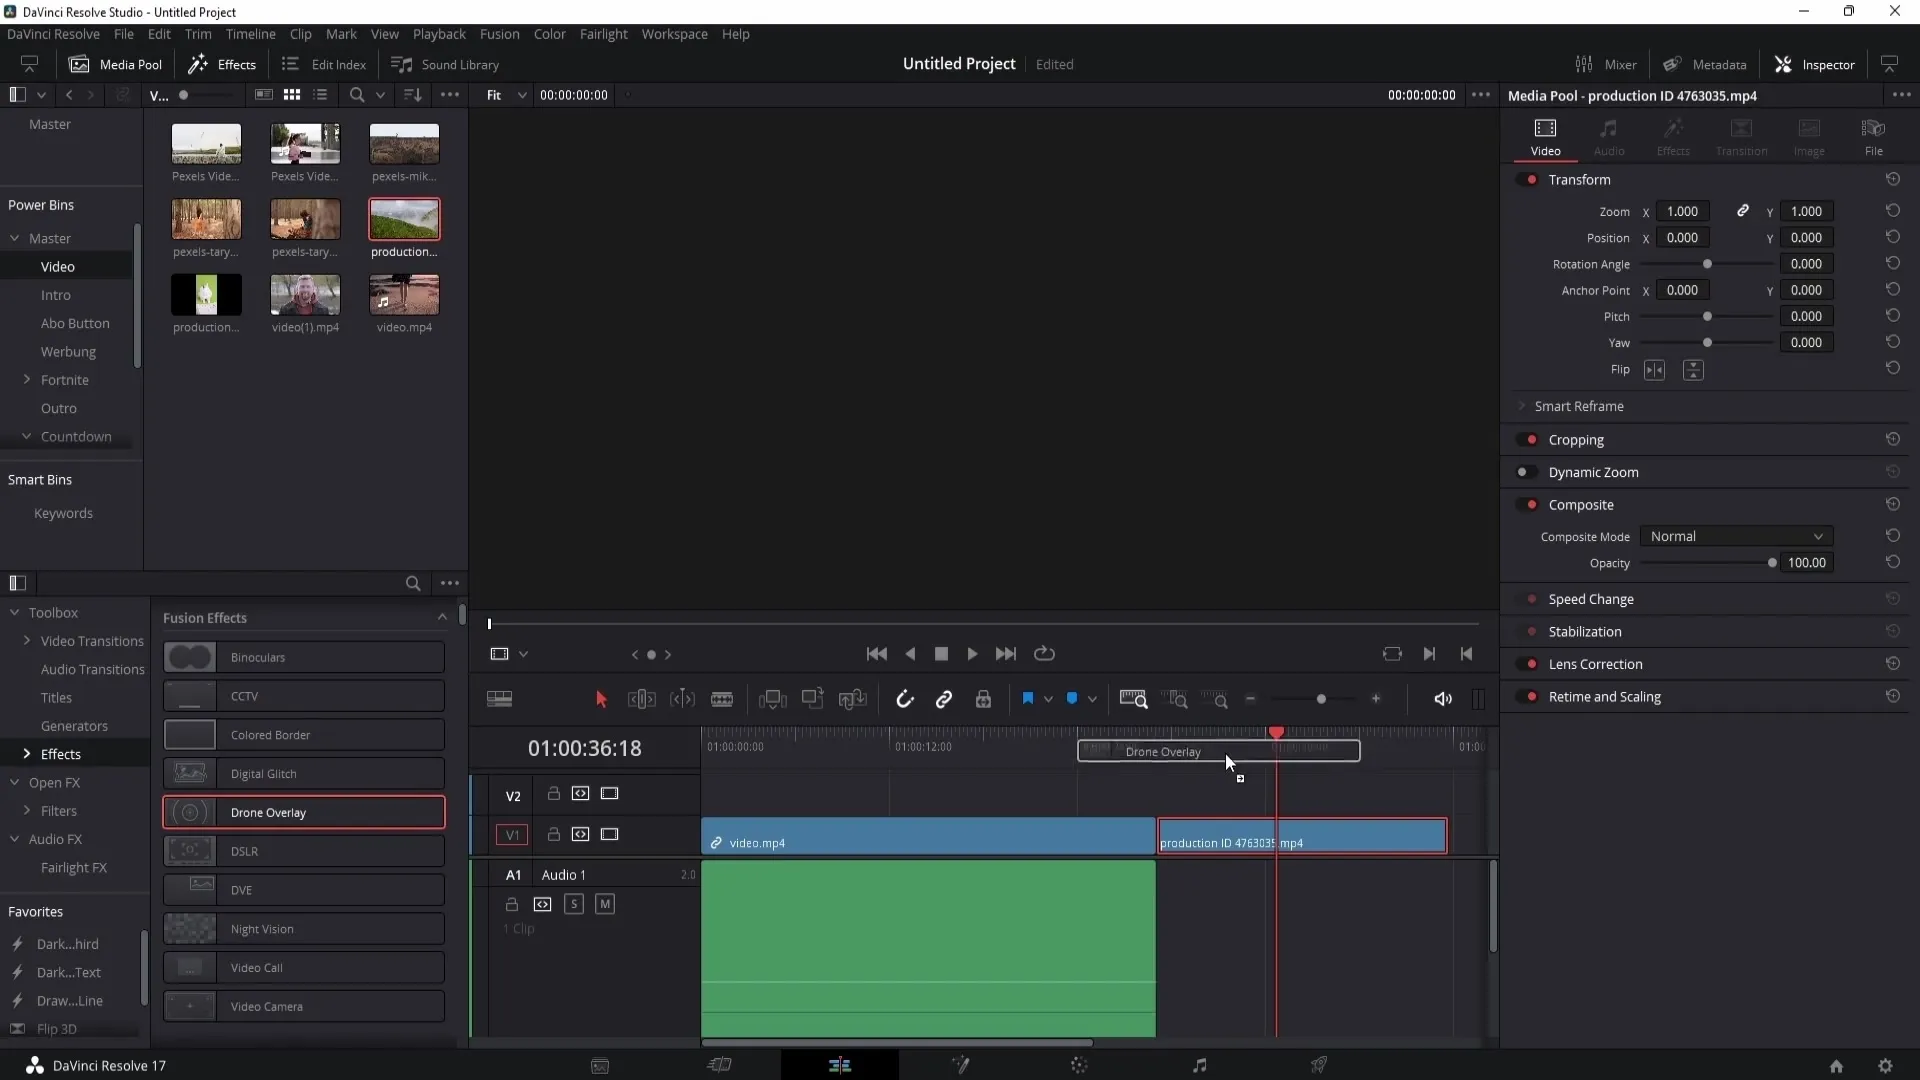Open the Workspace menu
1920x1080 pixels.
tap(674, 34)
